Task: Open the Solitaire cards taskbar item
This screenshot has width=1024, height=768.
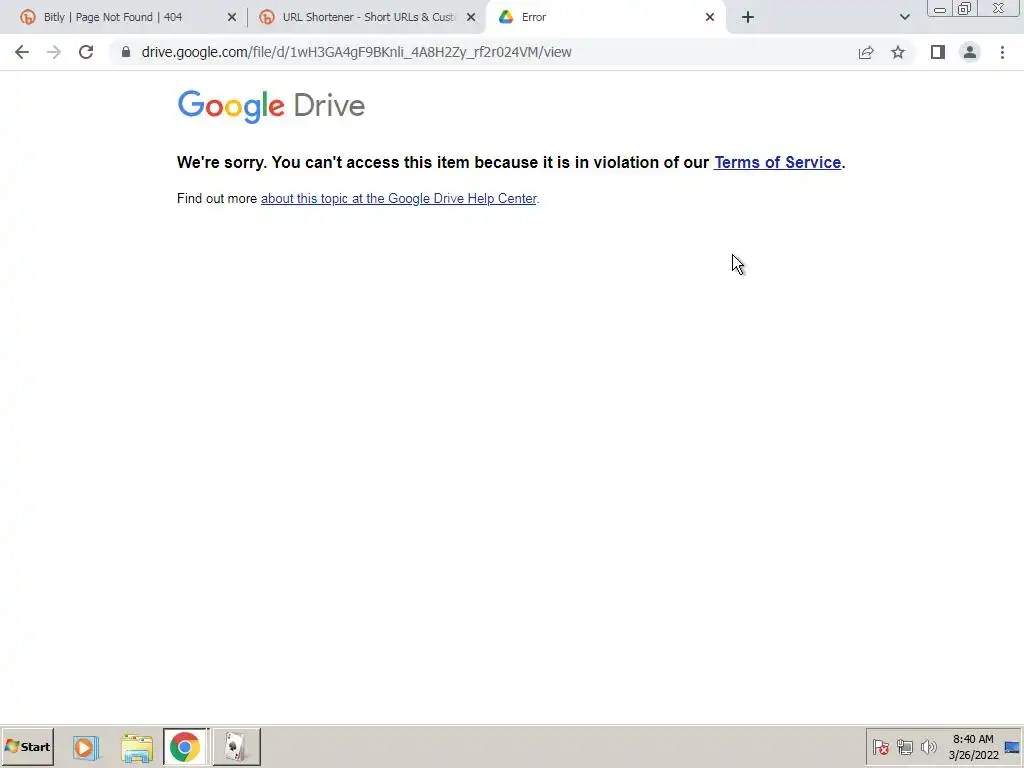Action: [x=236, y=746]
